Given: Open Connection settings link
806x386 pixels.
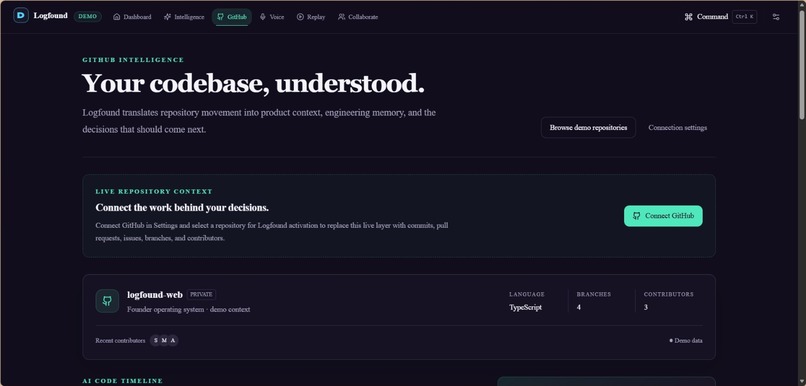Looking at the screenshot, I should click(677, 127).
